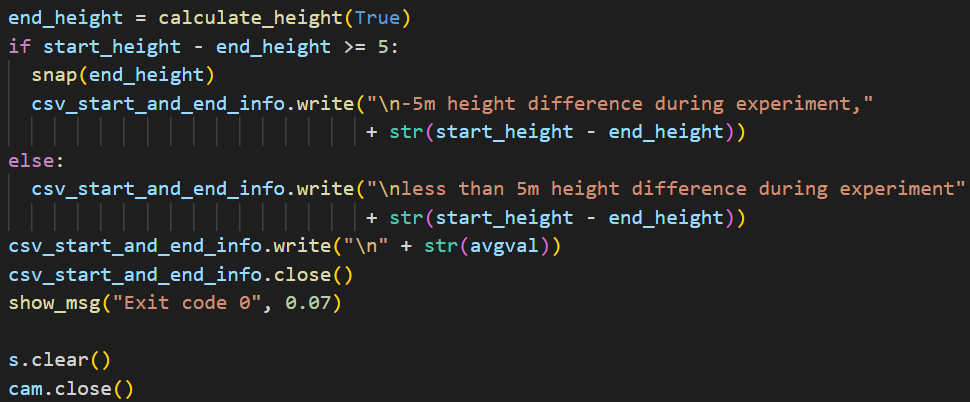The image size is (970, 402).
Task: Click the "\nless than 5m" string literal
Action: 662,188
